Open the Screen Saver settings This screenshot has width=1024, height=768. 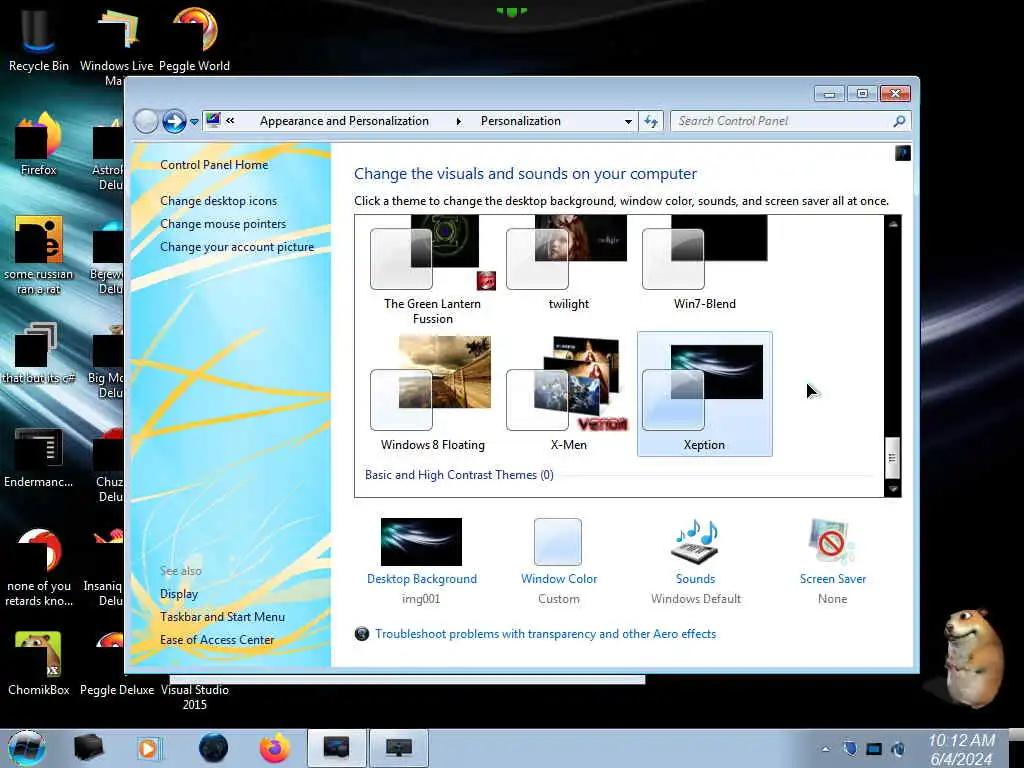click(x=832, y=562)
